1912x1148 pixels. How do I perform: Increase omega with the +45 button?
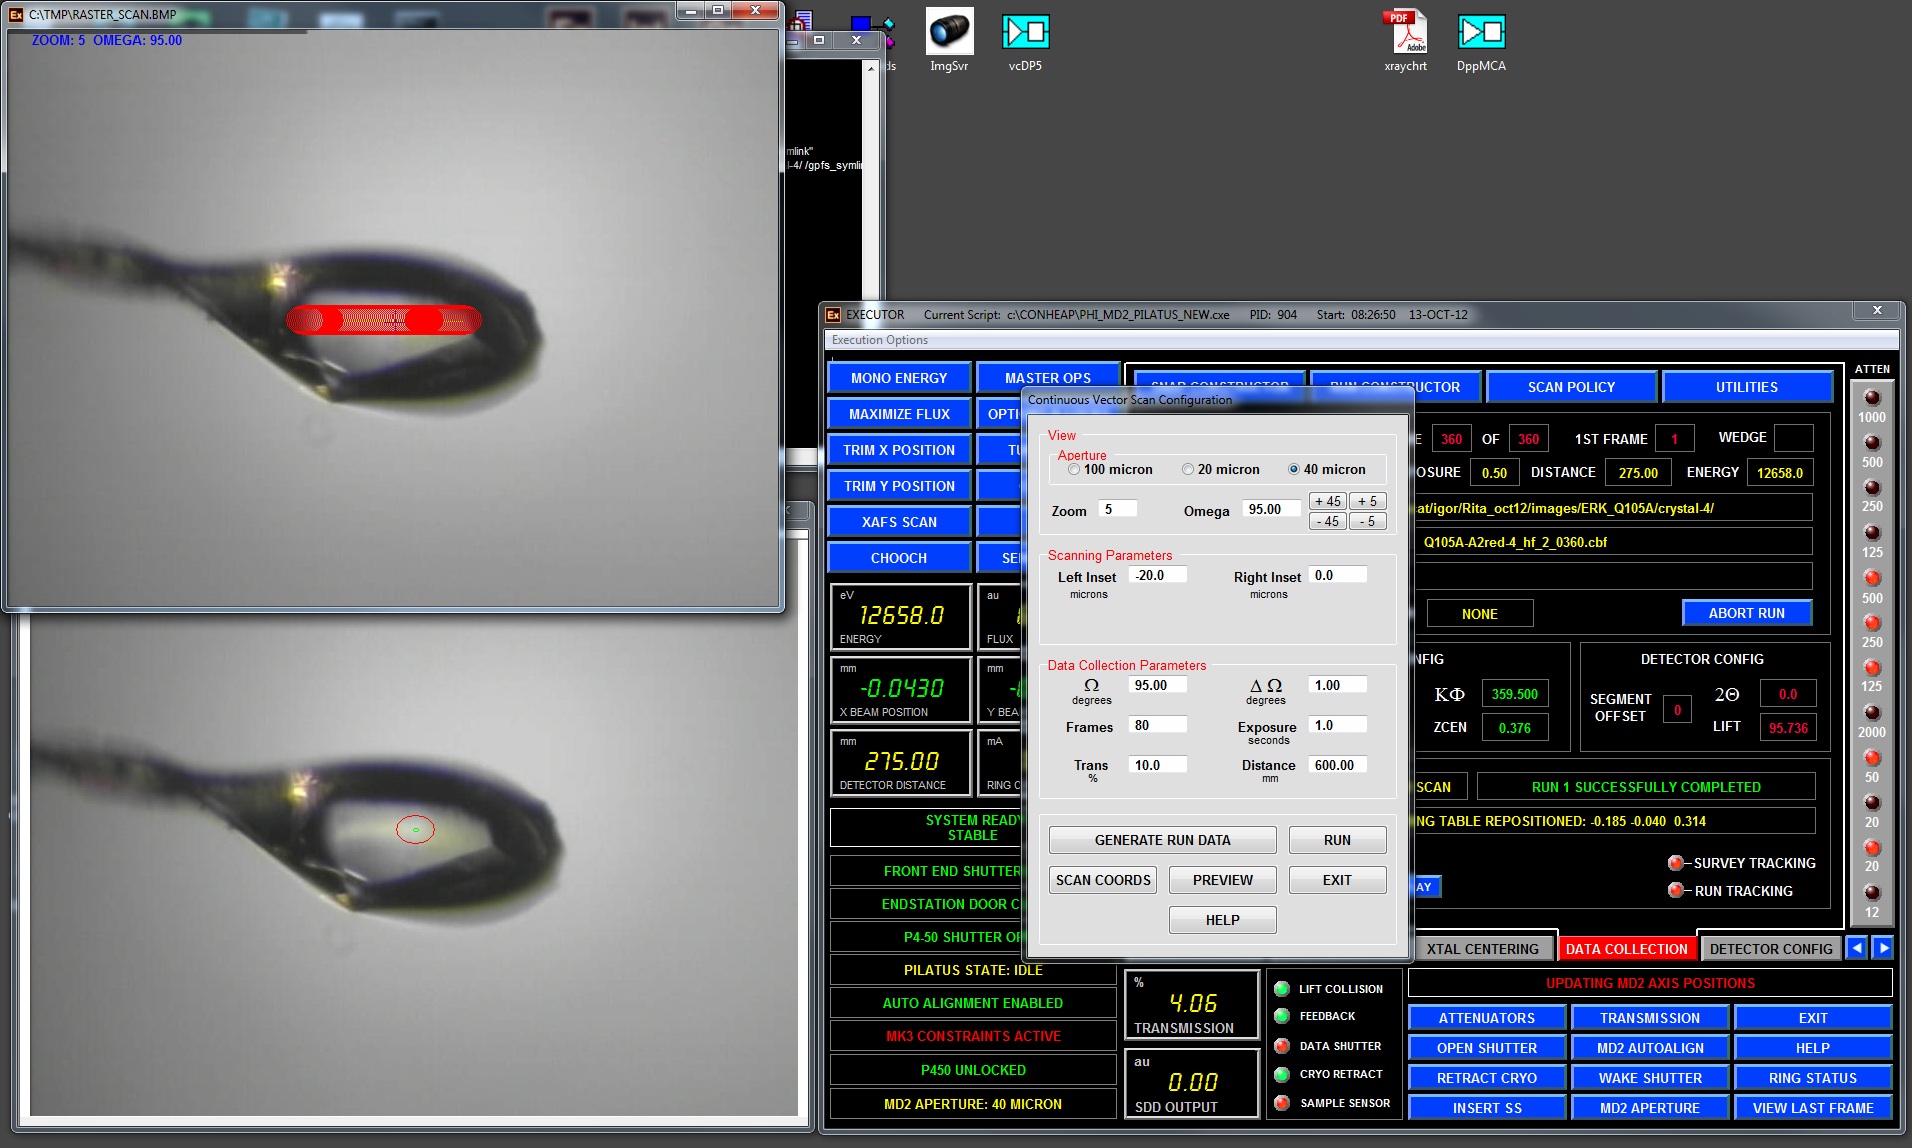point(1327,501)
